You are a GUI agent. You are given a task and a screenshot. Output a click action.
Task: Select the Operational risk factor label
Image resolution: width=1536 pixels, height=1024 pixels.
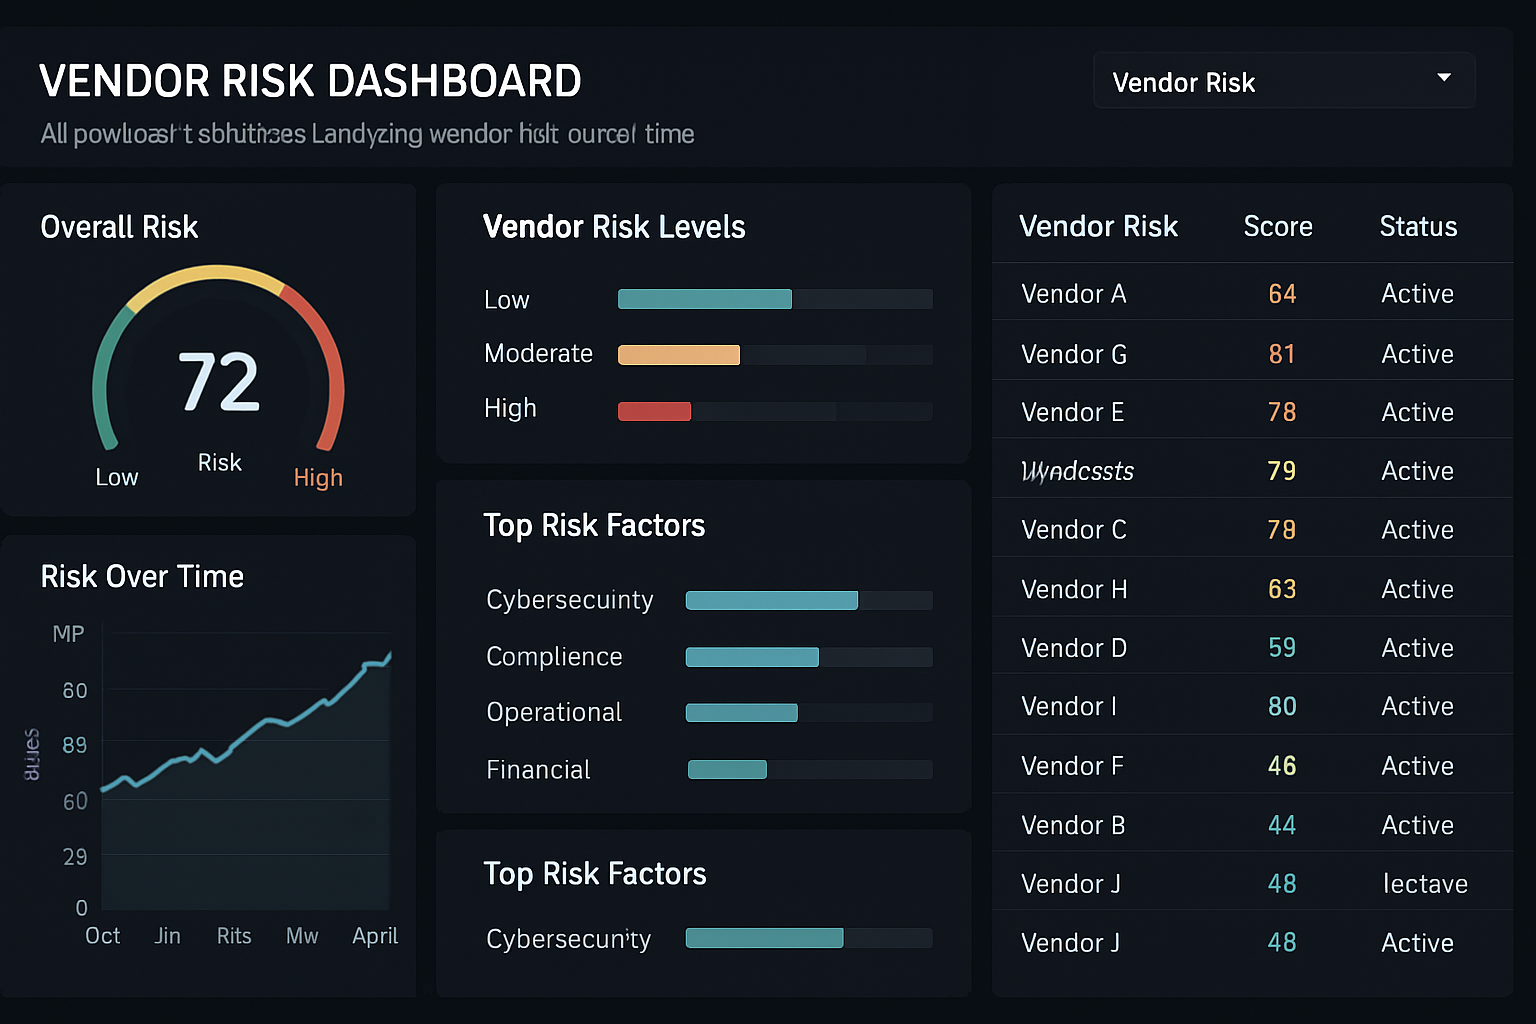coord(553,712)
